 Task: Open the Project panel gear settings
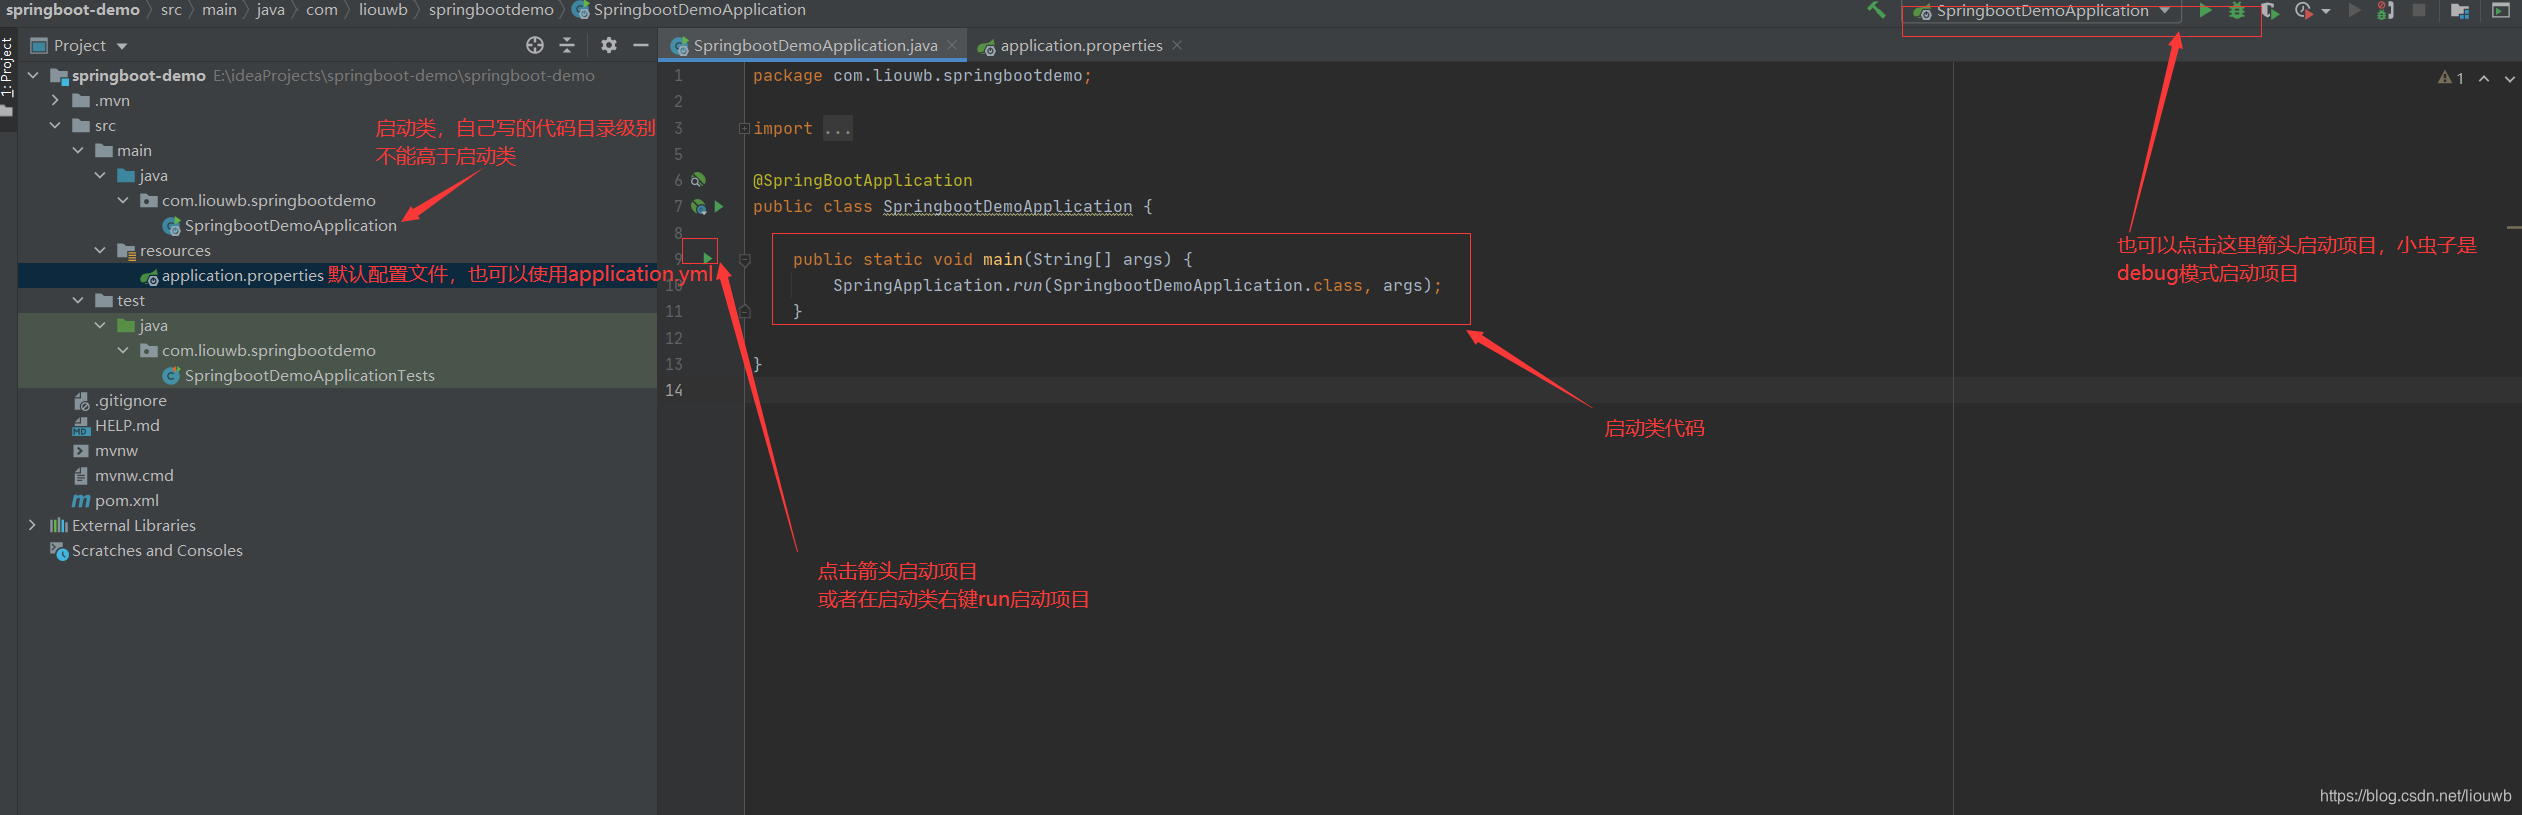coord(608,45)
